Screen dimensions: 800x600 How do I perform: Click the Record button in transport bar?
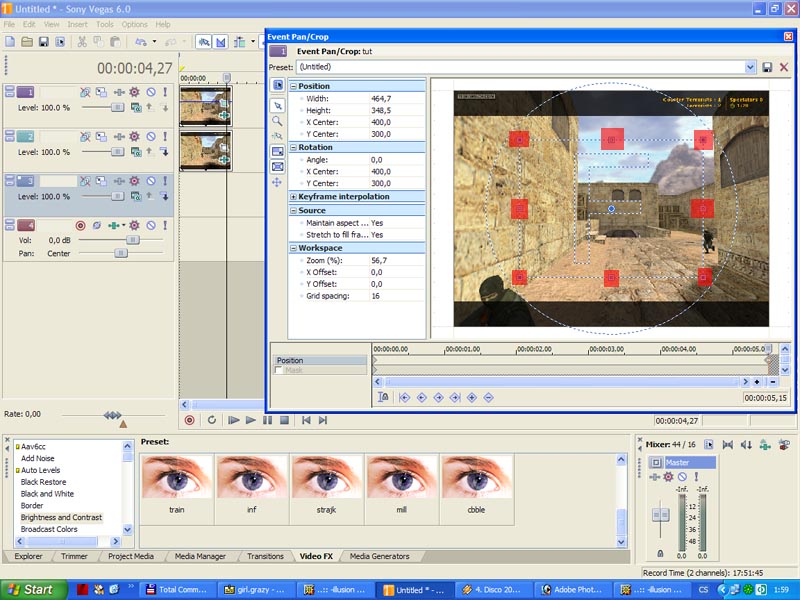(x=189, y=420)
